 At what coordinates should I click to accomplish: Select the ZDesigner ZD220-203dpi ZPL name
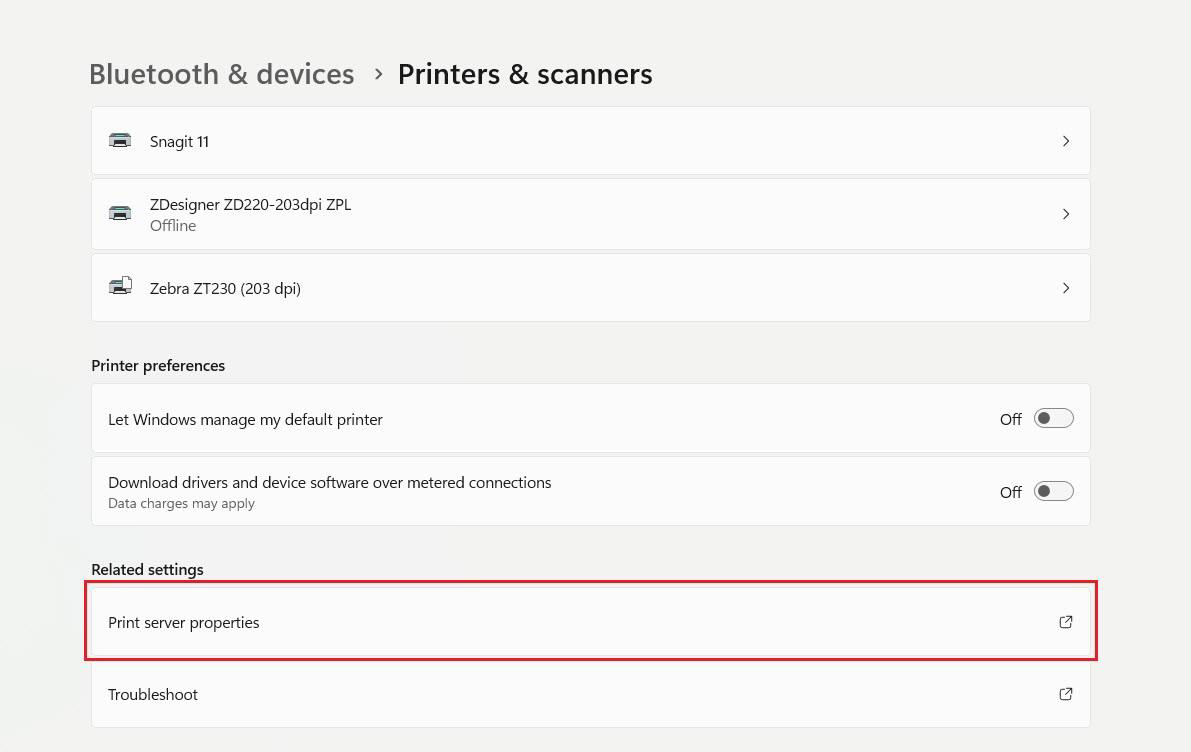250,204
